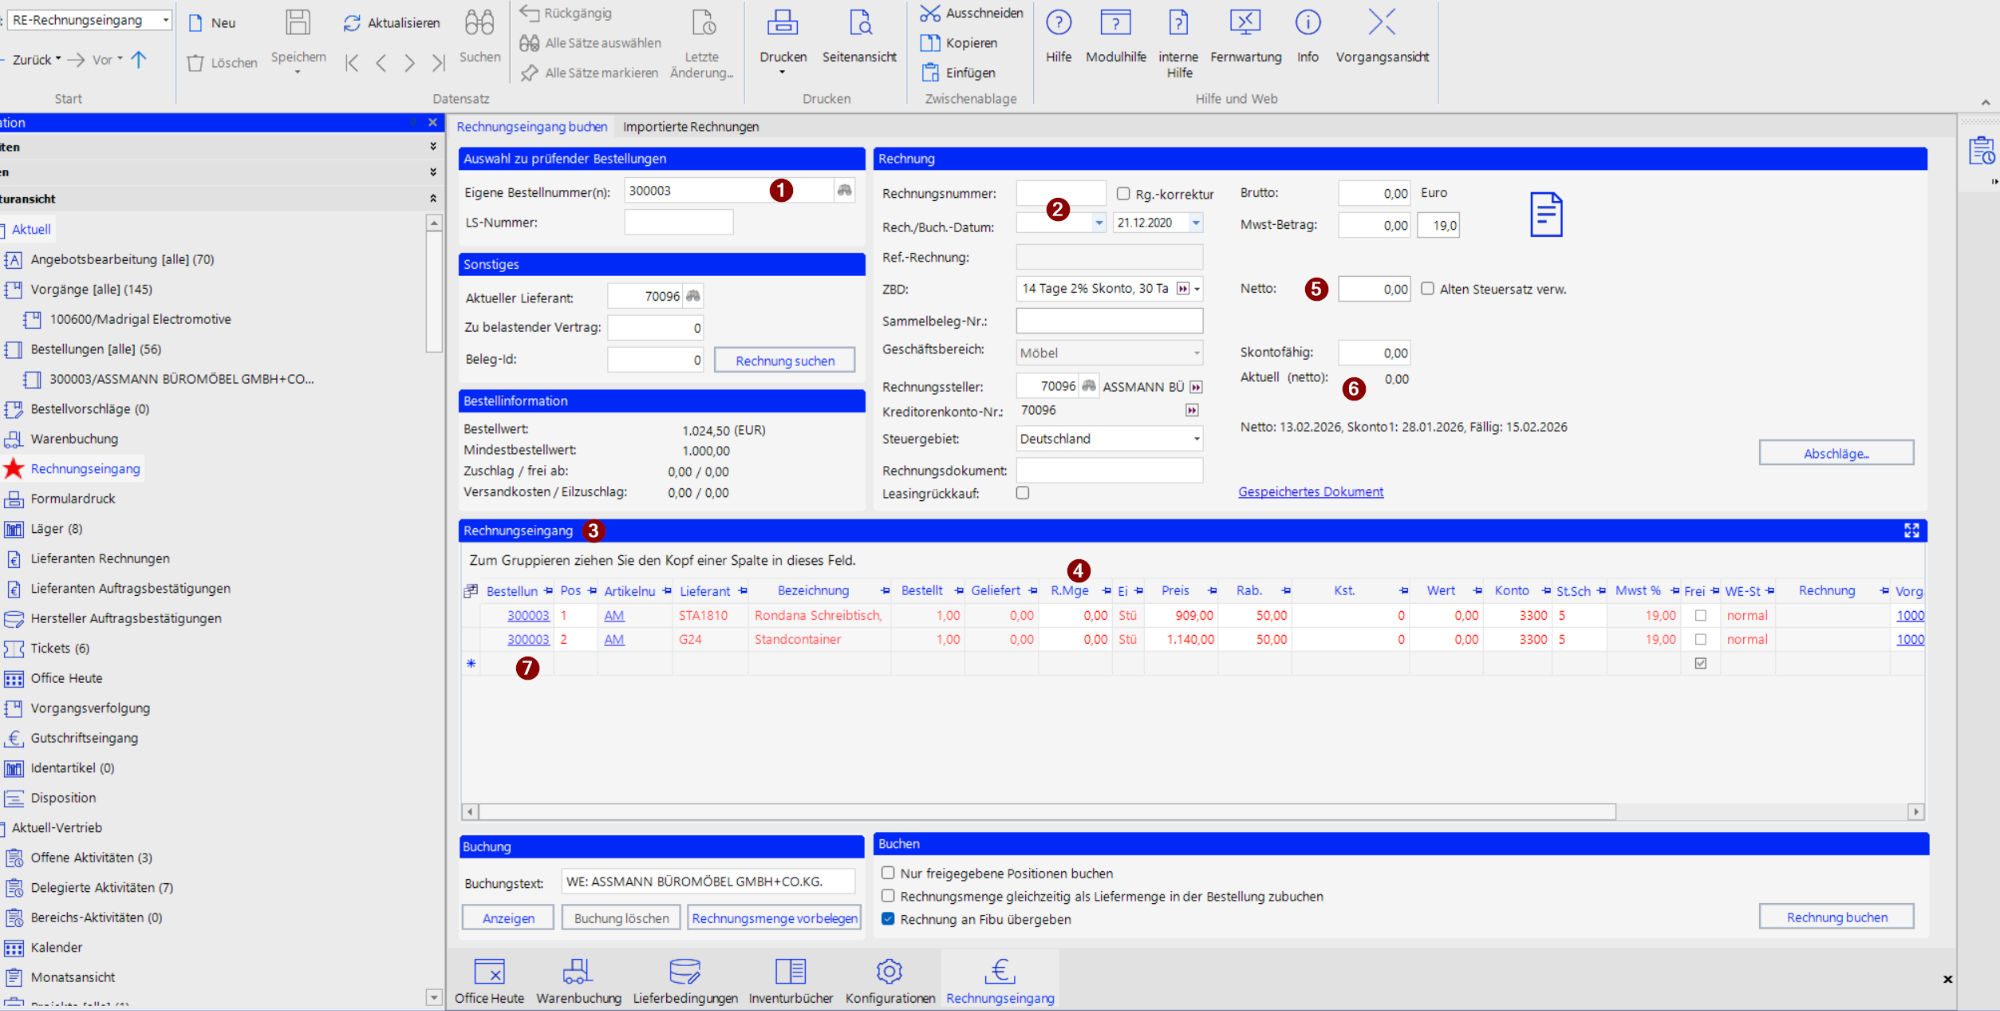
Task: Click the Rechnungsnummer input field
Action: tap(1060, 194)
